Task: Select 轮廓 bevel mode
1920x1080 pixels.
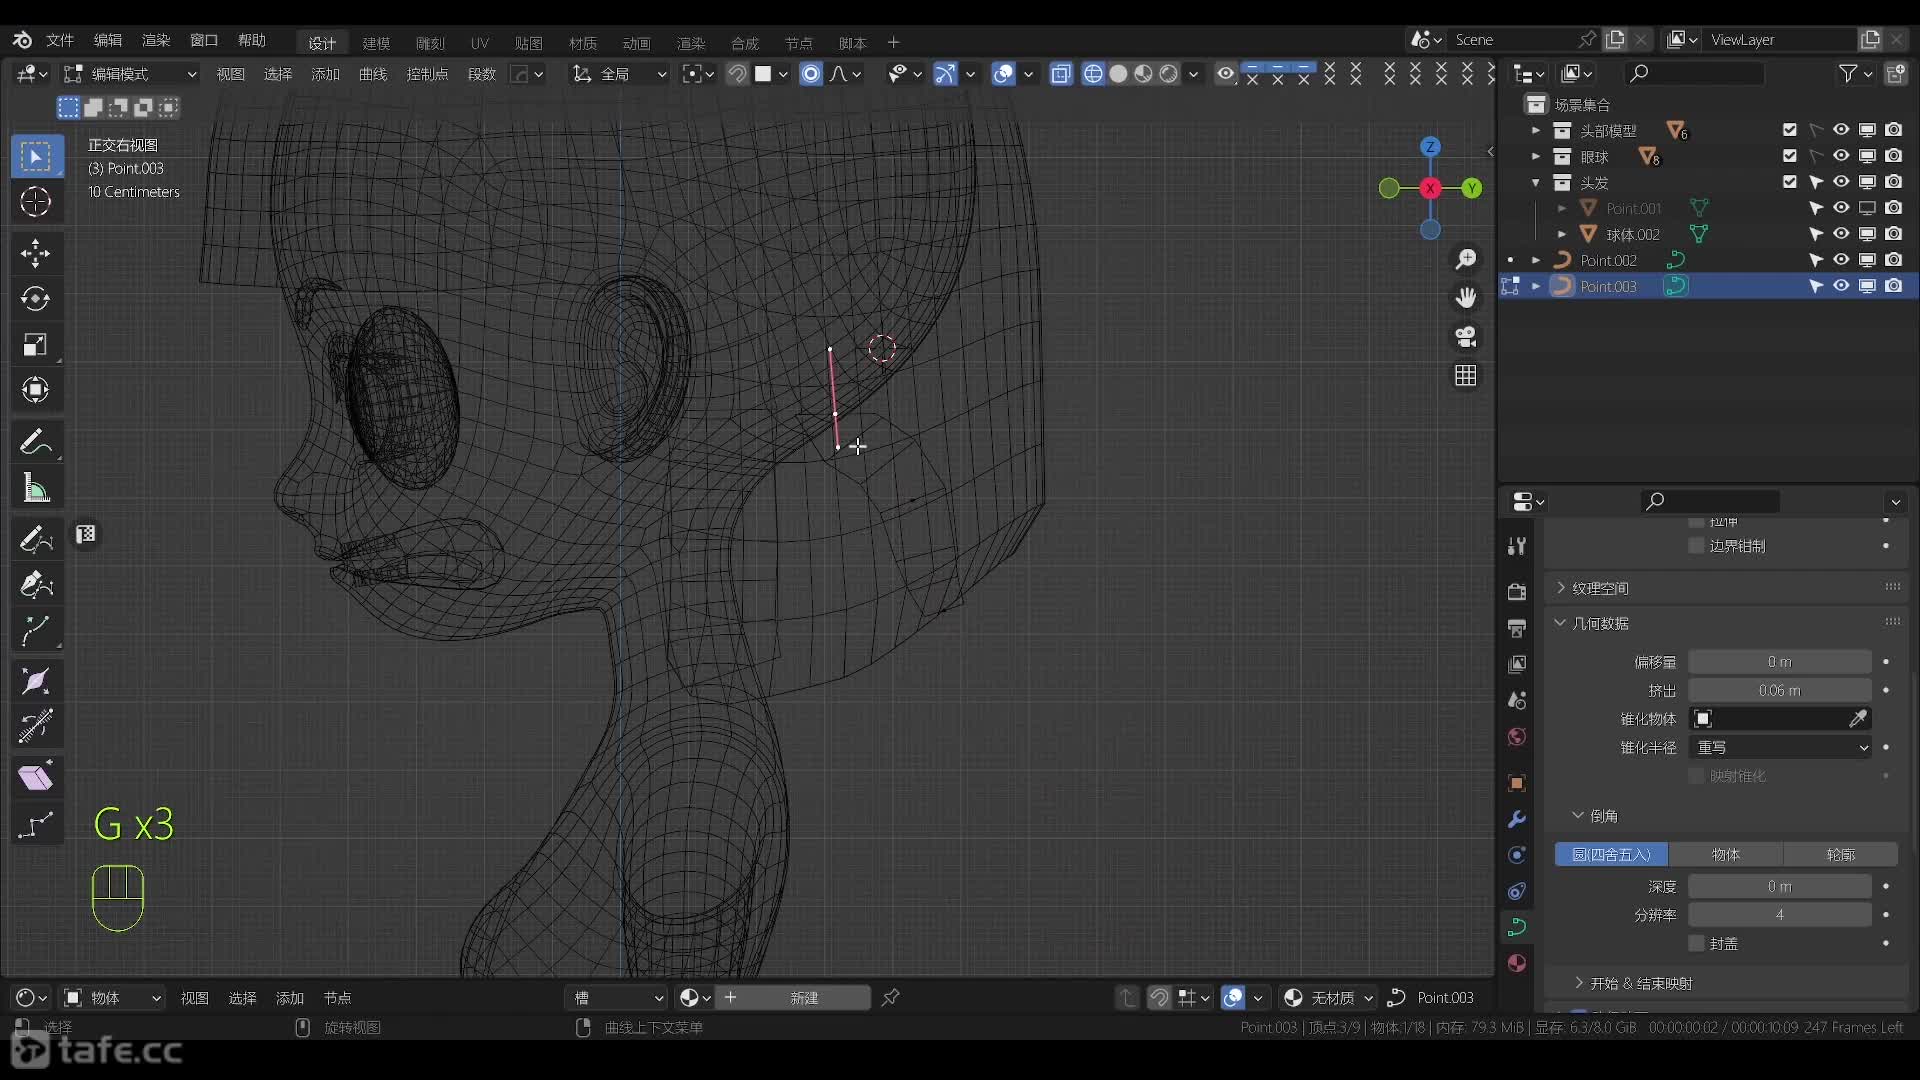Action: [1841, 855]
